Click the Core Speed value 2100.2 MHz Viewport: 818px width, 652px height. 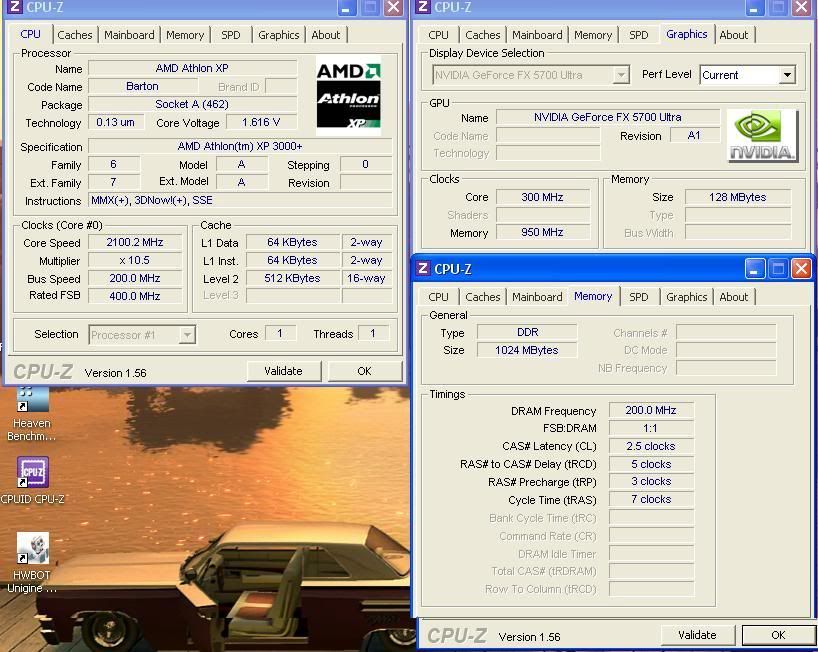(x=135, y=243)
